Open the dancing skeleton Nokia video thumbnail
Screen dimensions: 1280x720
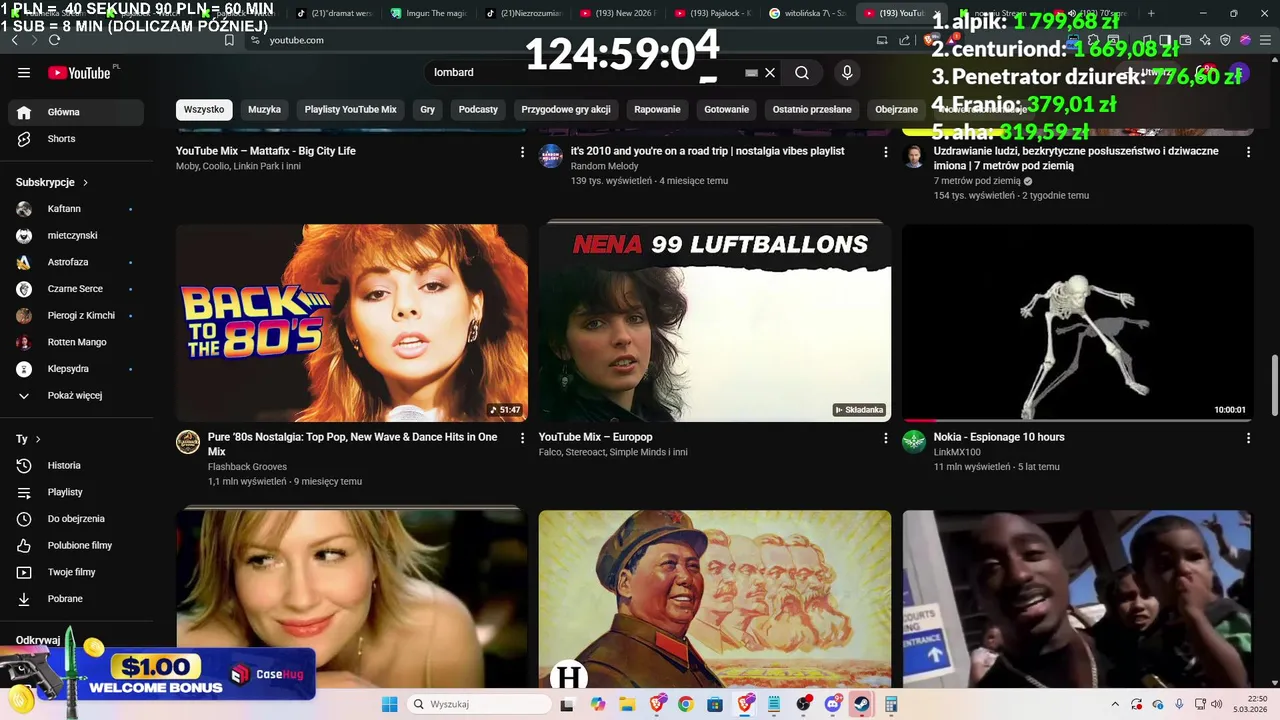(x=1078, y=323)
